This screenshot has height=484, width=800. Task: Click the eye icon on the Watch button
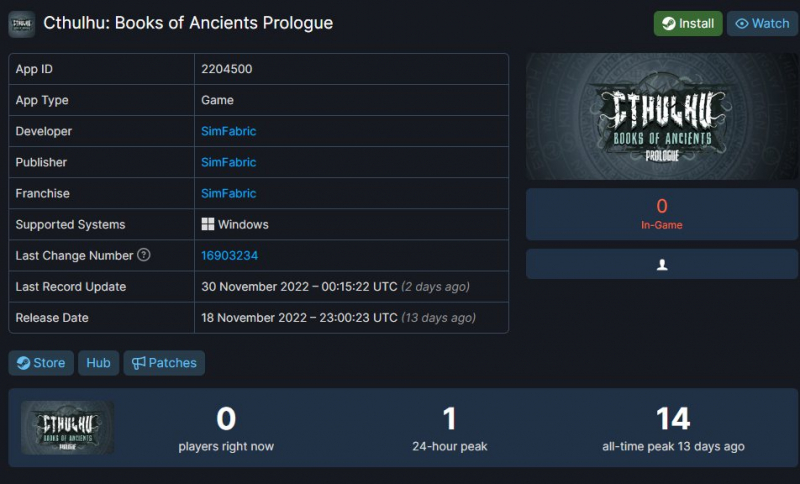(741, 24)
